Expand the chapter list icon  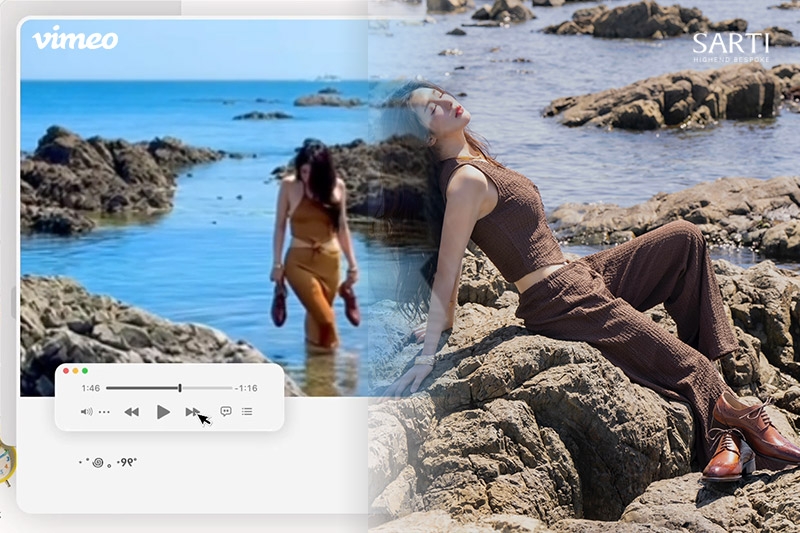click(x=247, y=411)
